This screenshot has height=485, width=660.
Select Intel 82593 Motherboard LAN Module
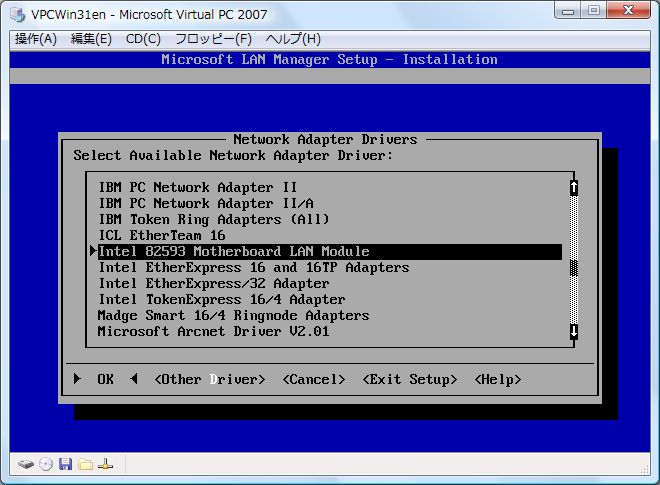click(330, 251)
